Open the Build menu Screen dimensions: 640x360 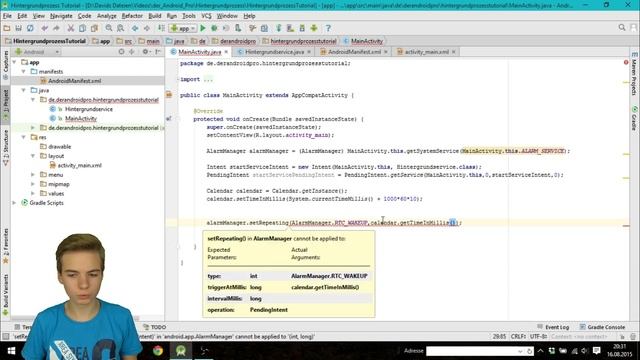click(155, 16)
